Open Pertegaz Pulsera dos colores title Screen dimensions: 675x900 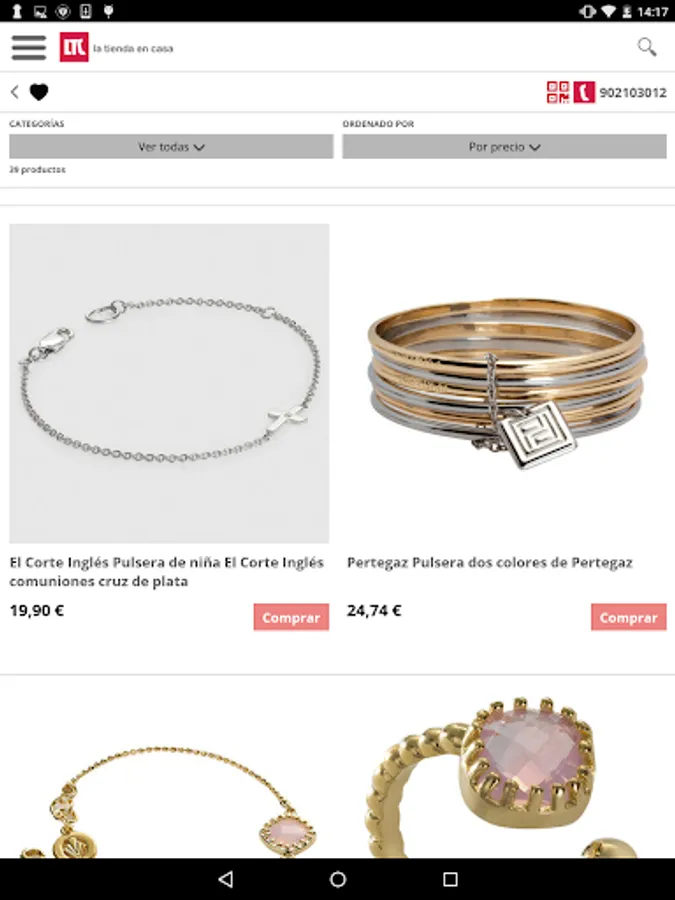(490, 562)
